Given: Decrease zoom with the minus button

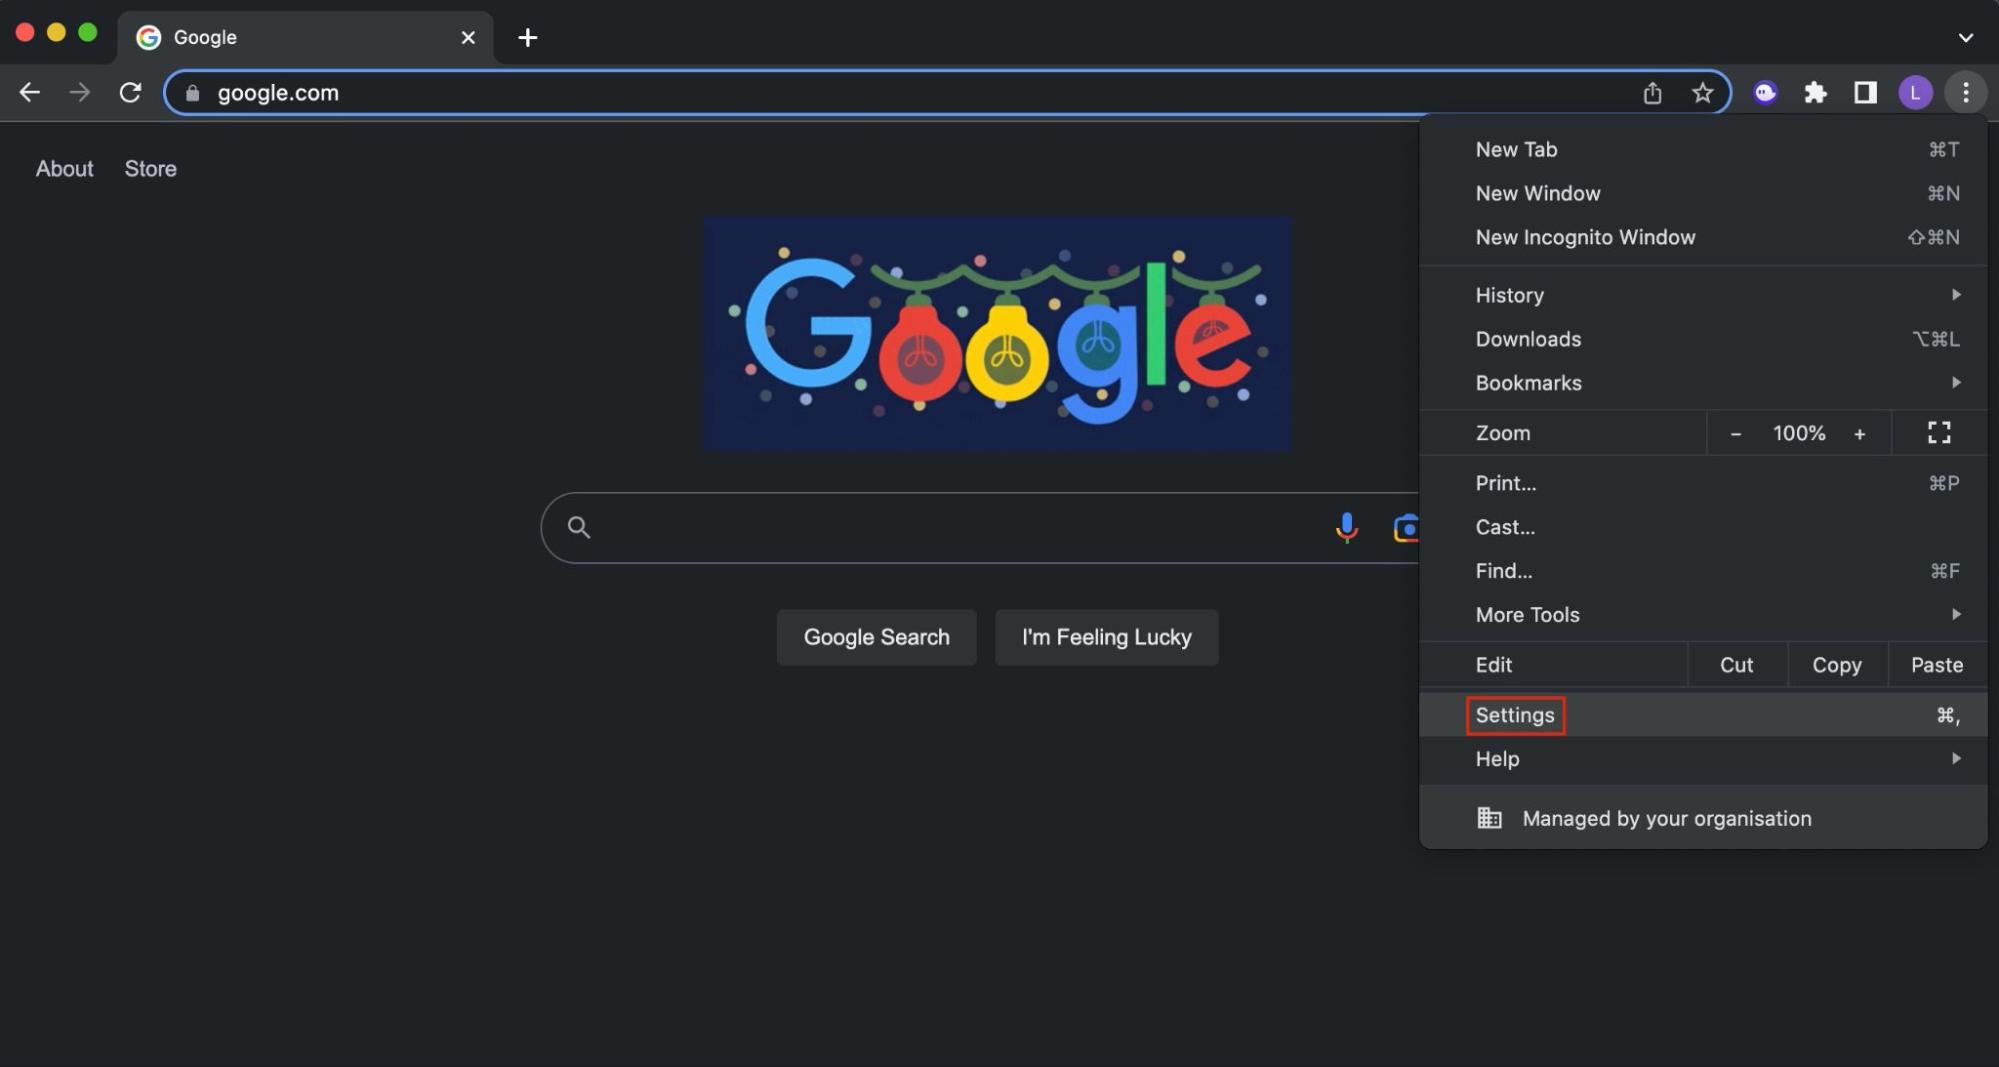Looking at the screenshot, I should 1735,433.
